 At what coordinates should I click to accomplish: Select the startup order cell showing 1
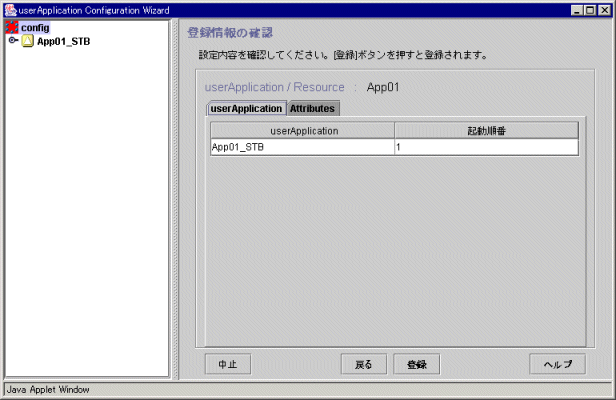[x=486, y=147]
